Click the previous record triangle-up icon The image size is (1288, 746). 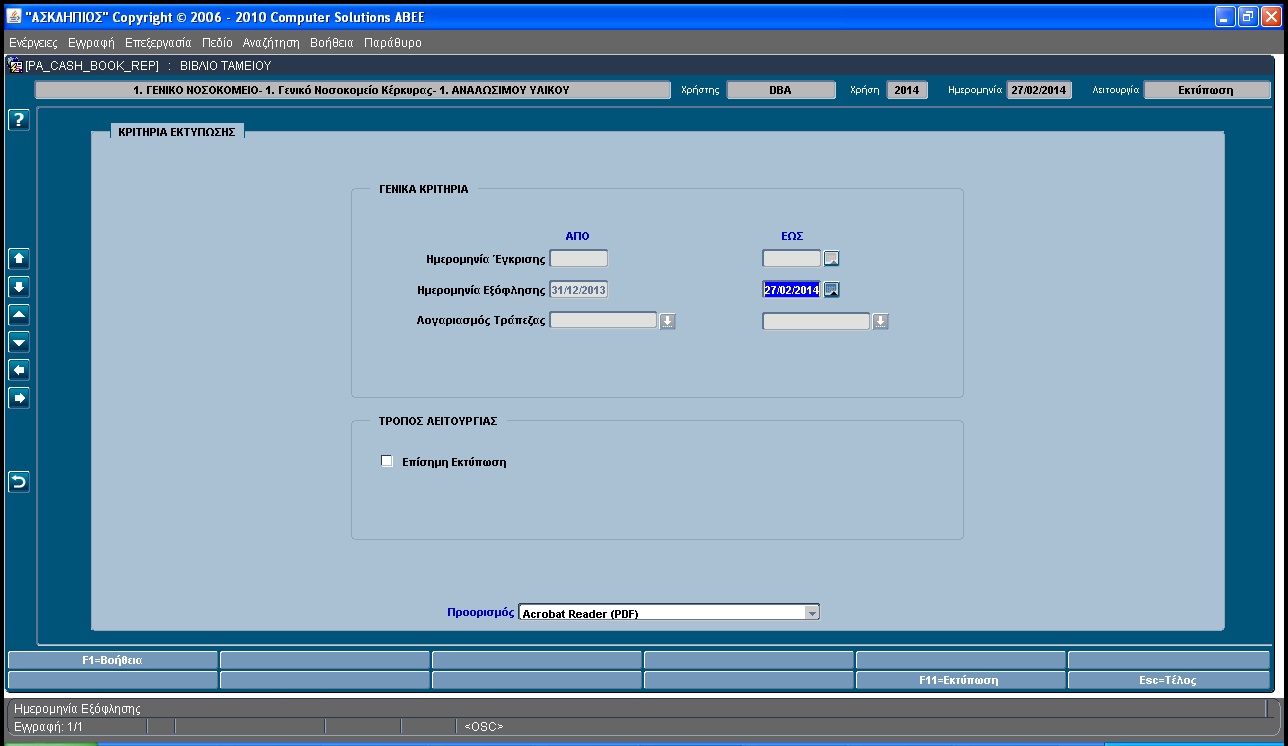click(x=19, y=315)
